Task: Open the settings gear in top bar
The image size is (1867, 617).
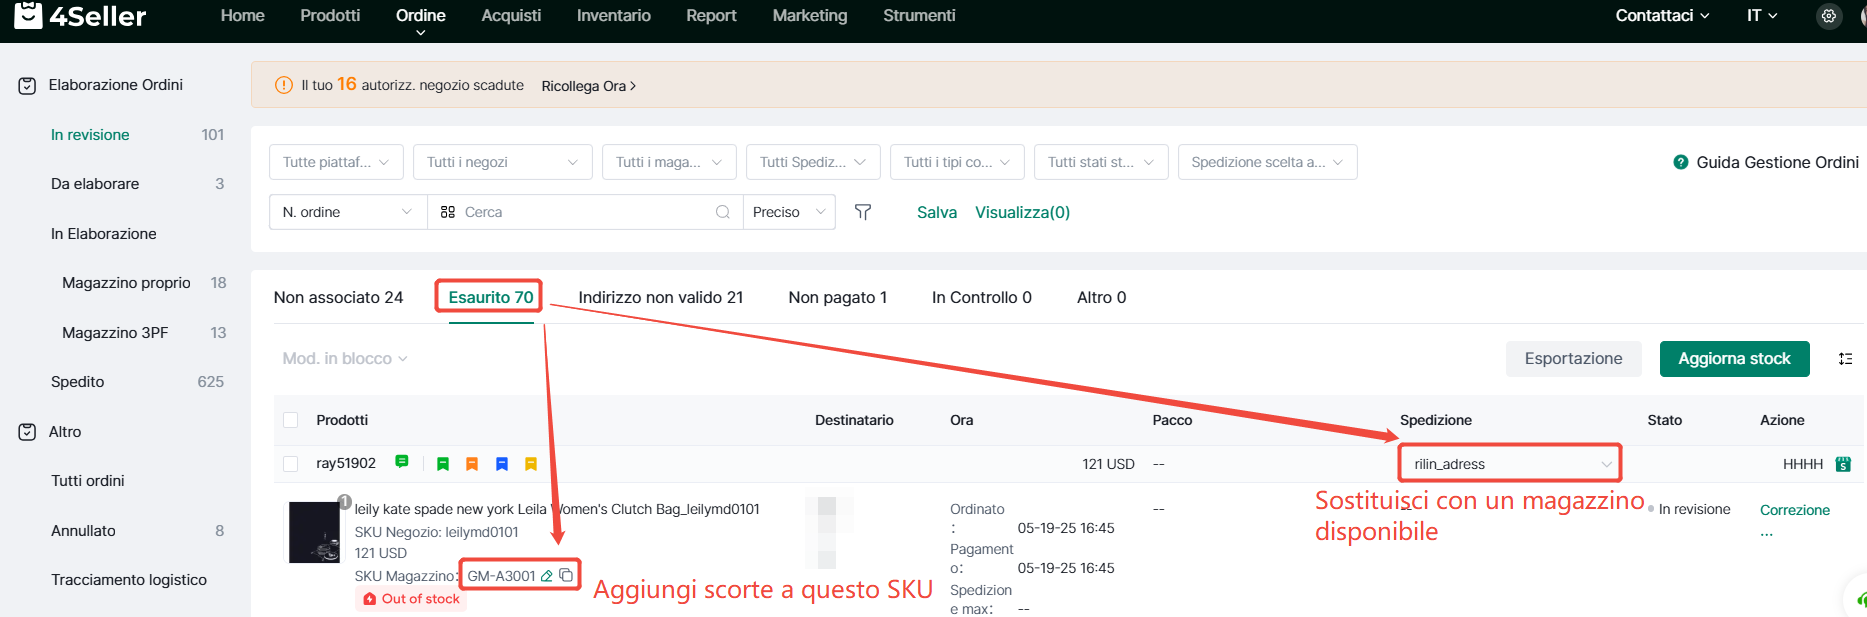Action: pyautogui.click(x=1828, y=16)
